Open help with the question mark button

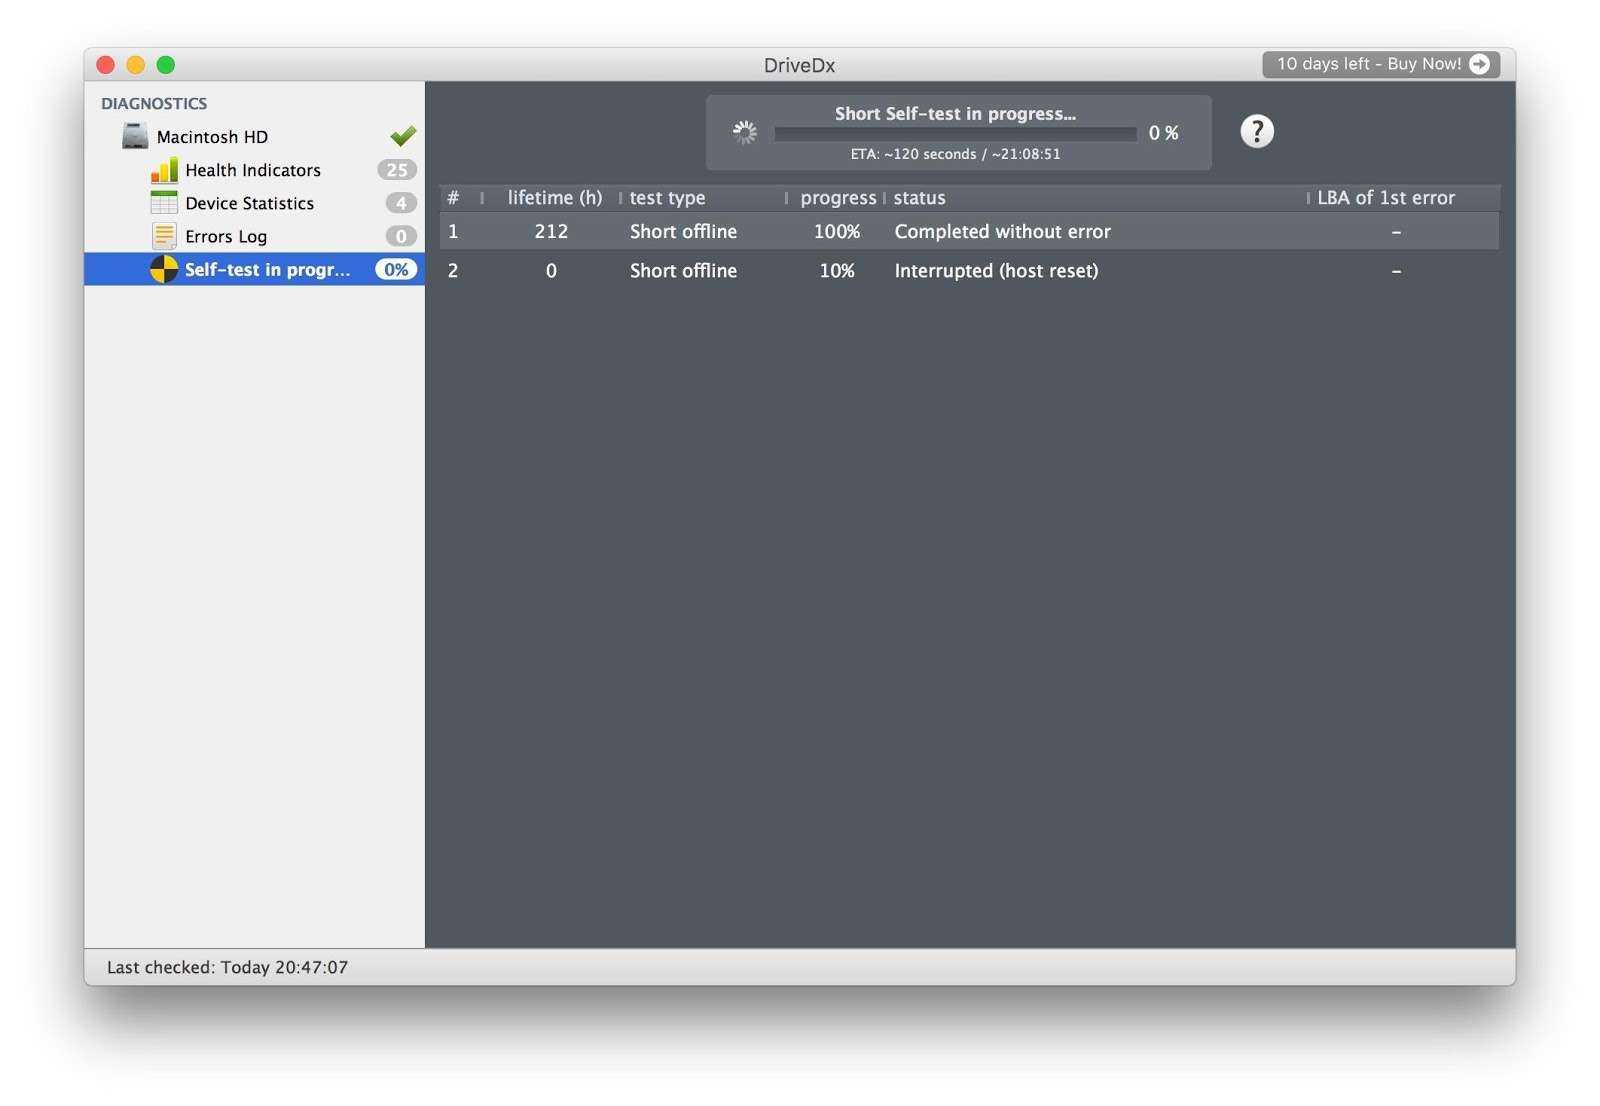[1257, 131]
